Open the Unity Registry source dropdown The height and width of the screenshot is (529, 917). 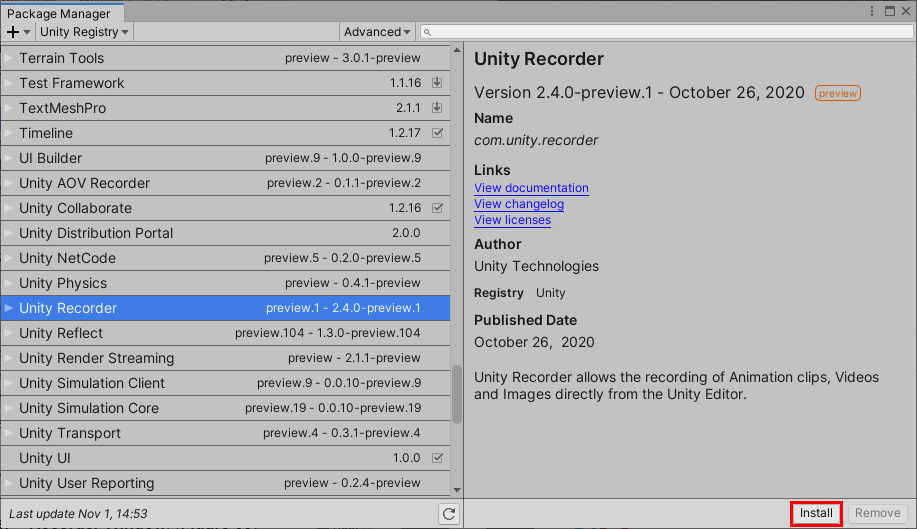[84, 32]
